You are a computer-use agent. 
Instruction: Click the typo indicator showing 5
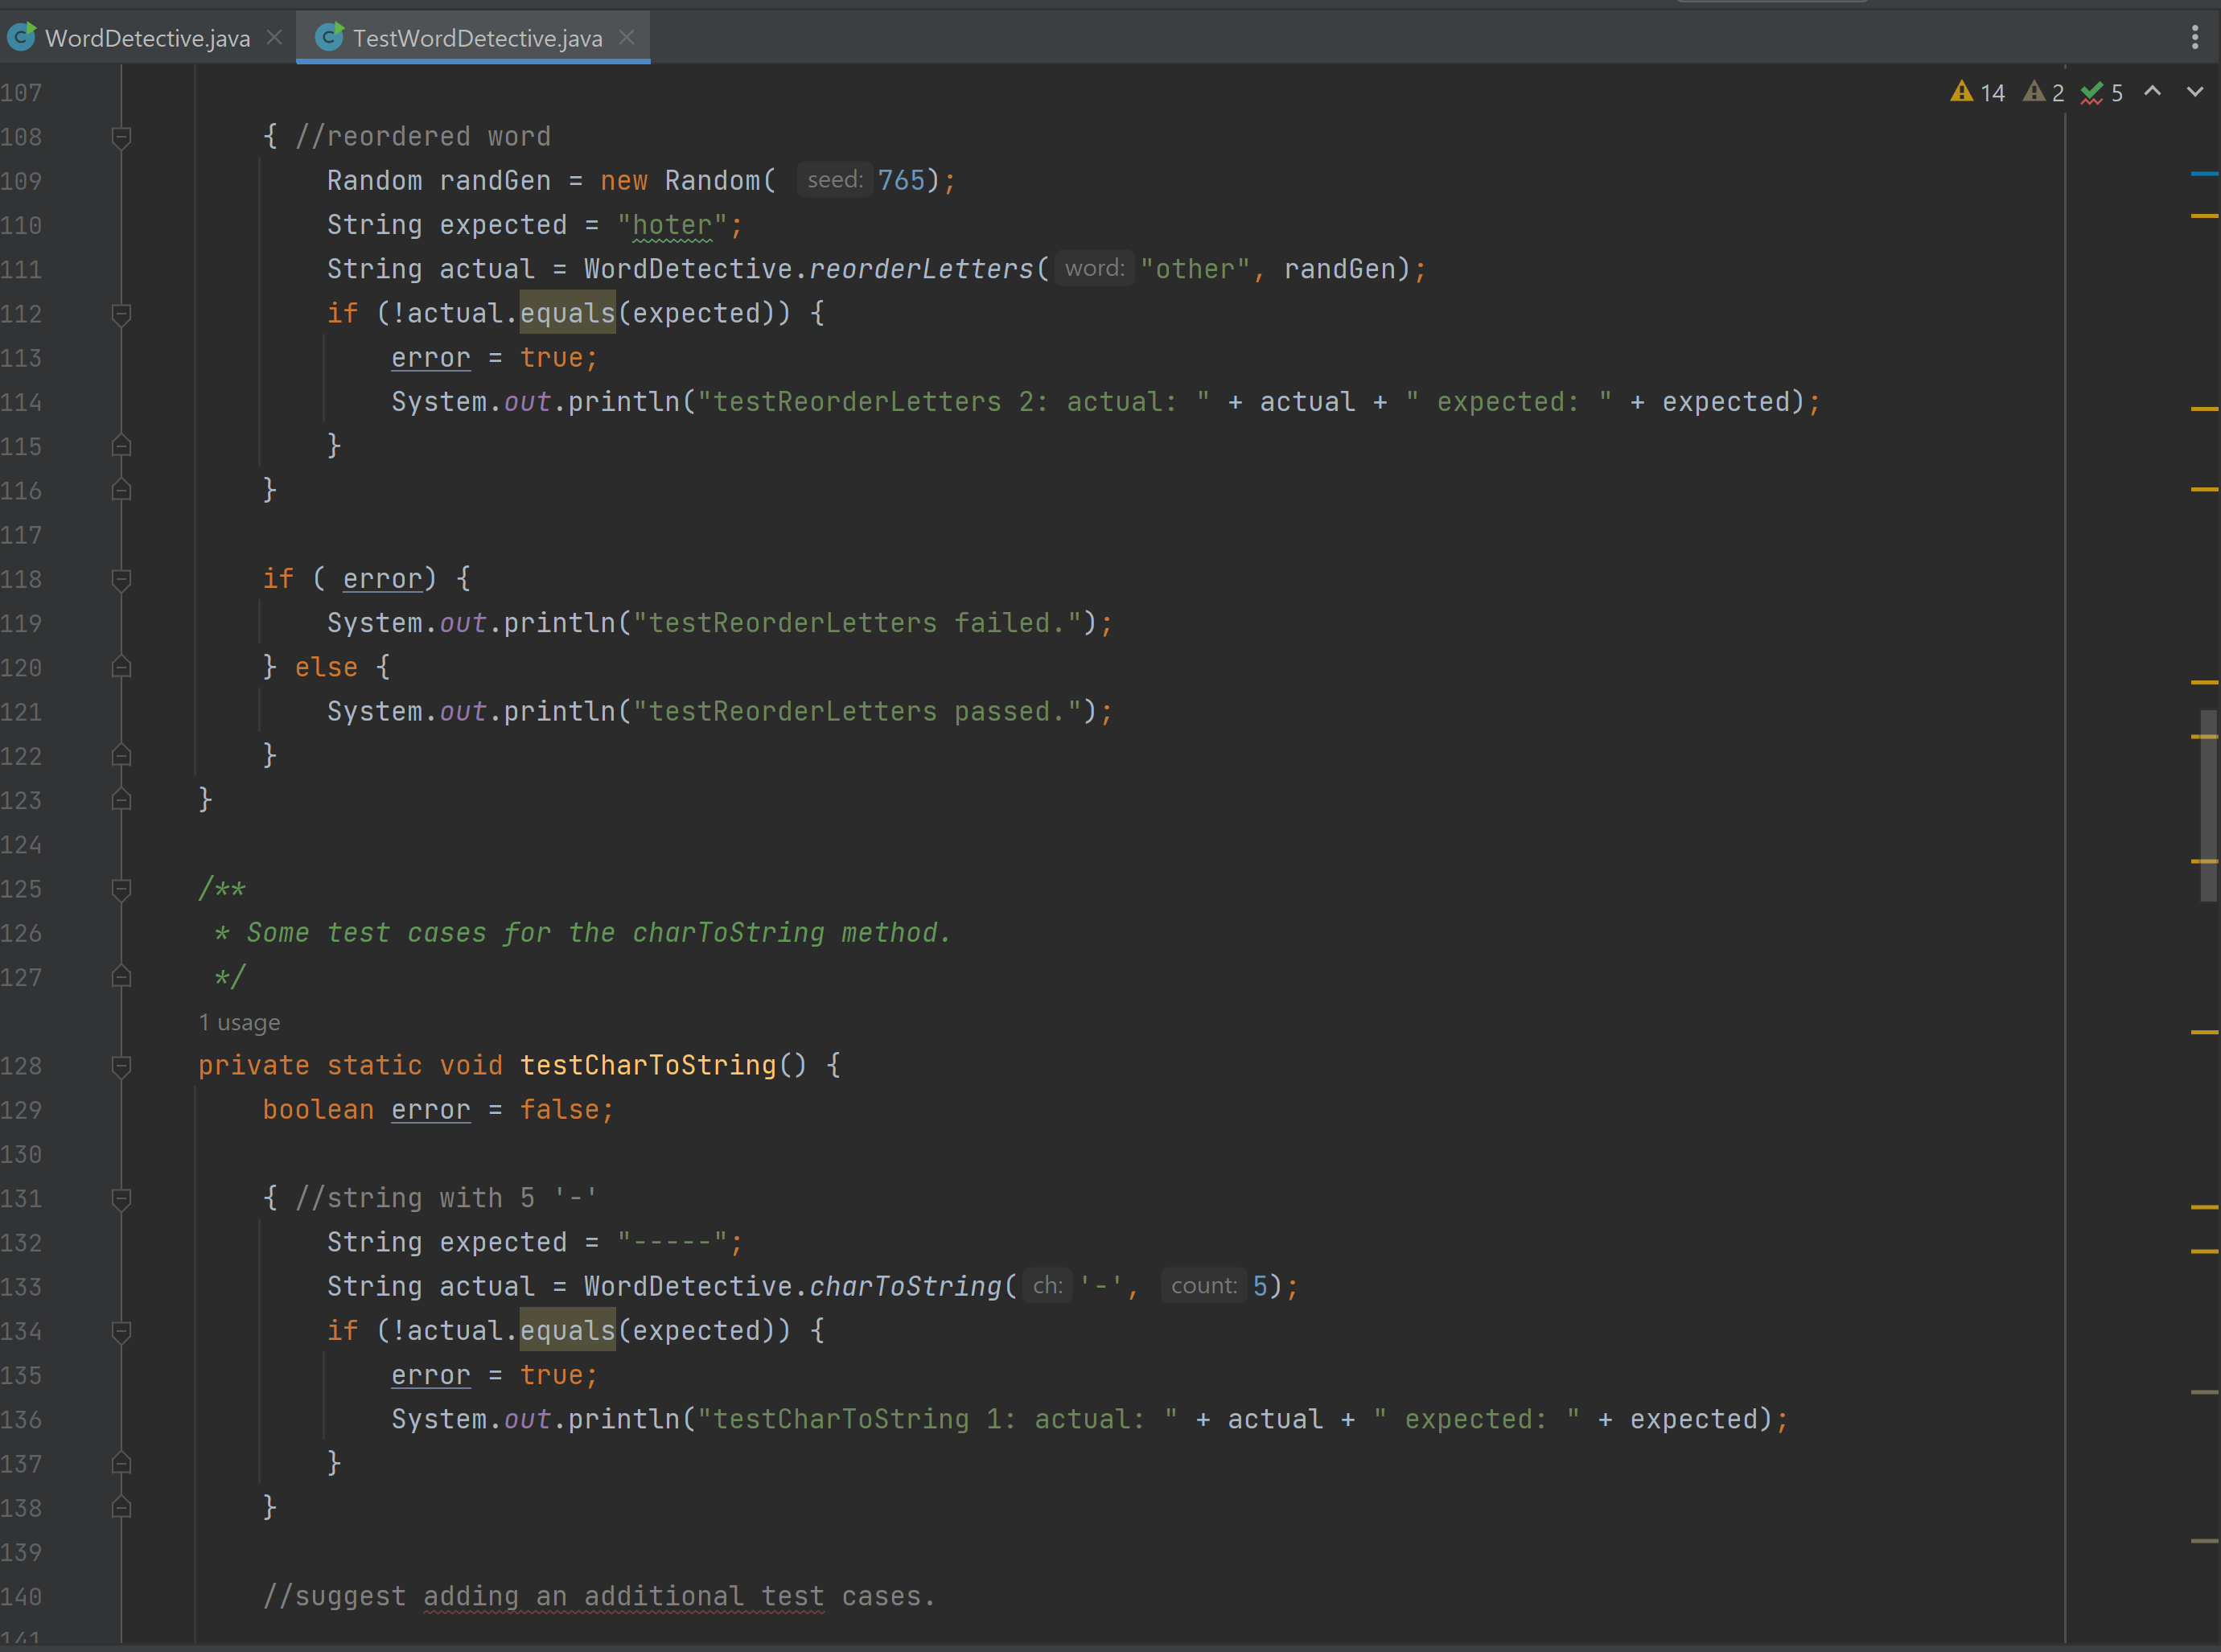click(2101, 93)
